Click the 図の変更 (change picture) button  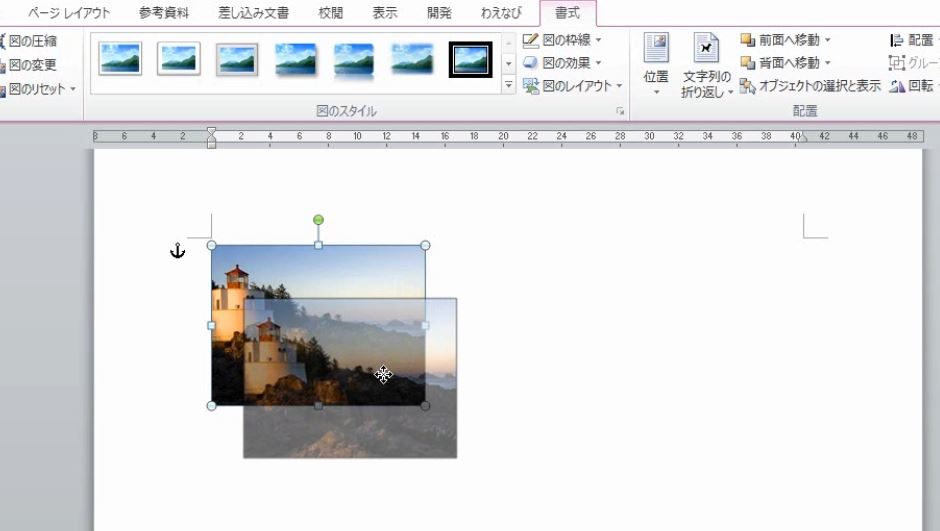[29, 65]
